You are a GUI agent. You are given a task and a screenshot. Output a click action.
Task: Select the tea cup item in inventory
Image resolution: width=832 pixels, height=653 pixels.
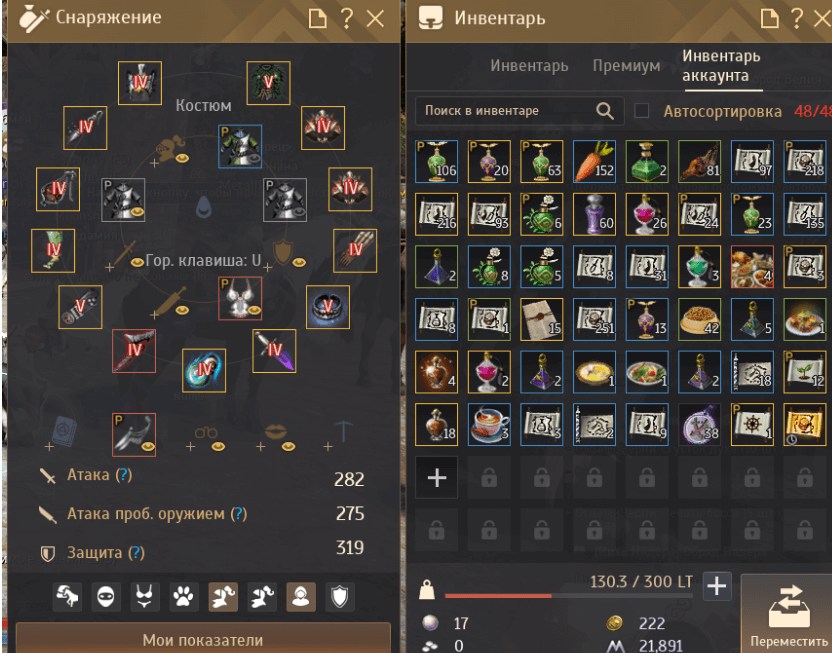pos(489,424)
